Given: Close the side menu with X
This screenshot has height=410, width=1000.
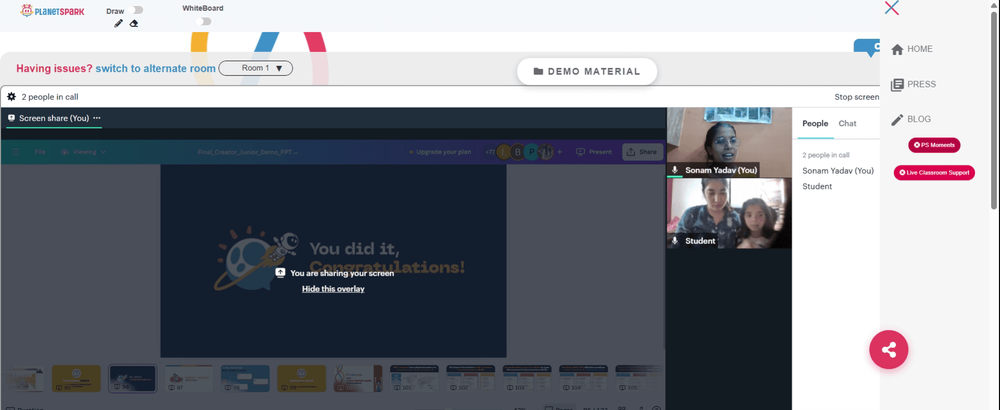Looking at the screenshot, I should point(892,8).
